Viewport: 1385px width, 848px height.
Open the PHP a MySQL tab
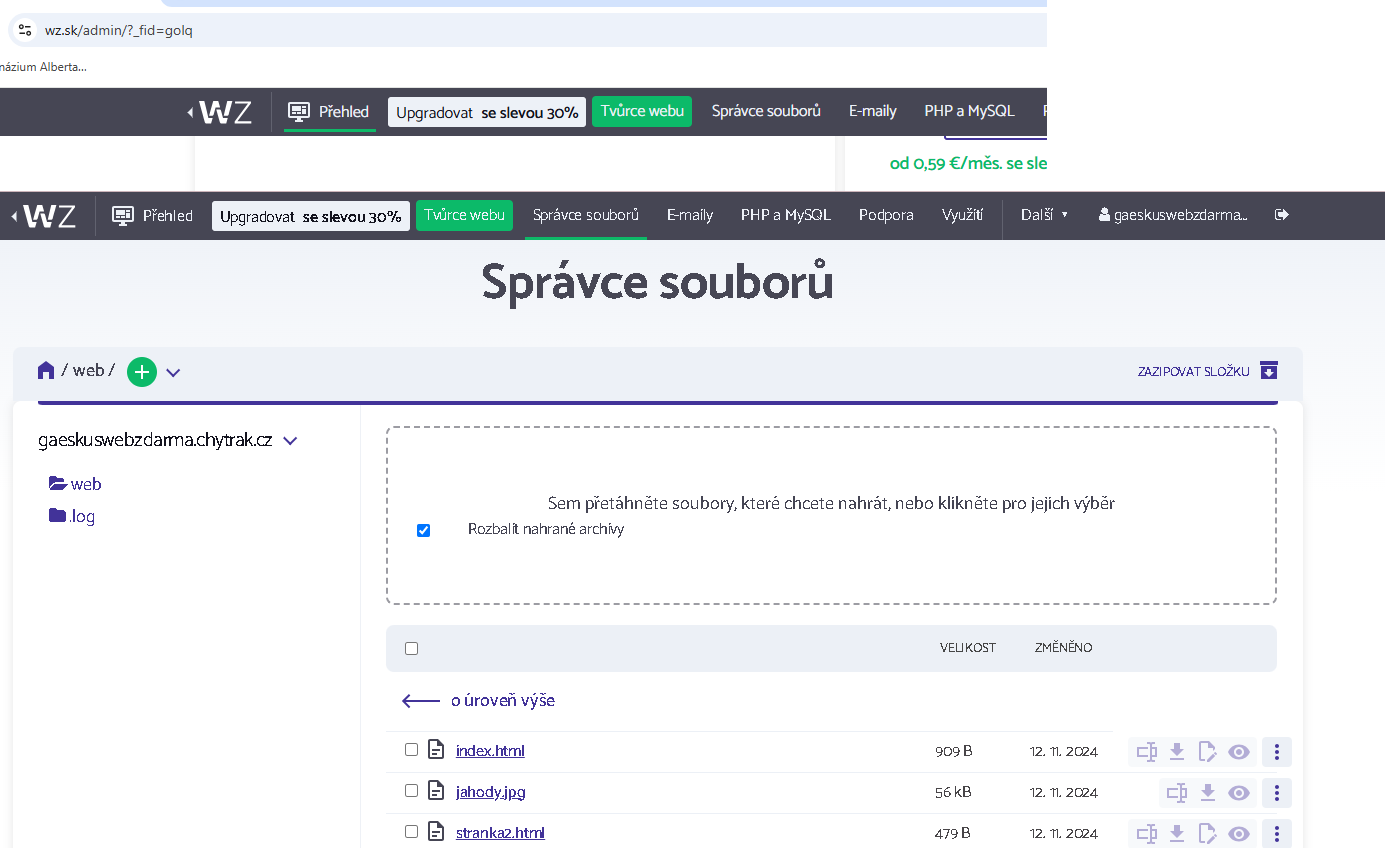(x=785, y=215)
